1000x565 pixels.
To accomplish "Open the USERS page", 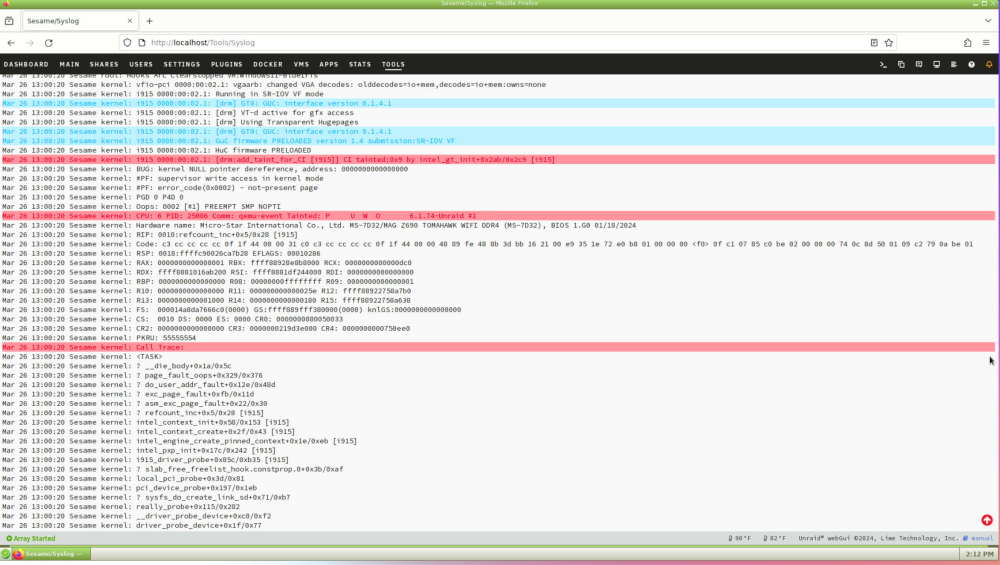I will (141, 64).
